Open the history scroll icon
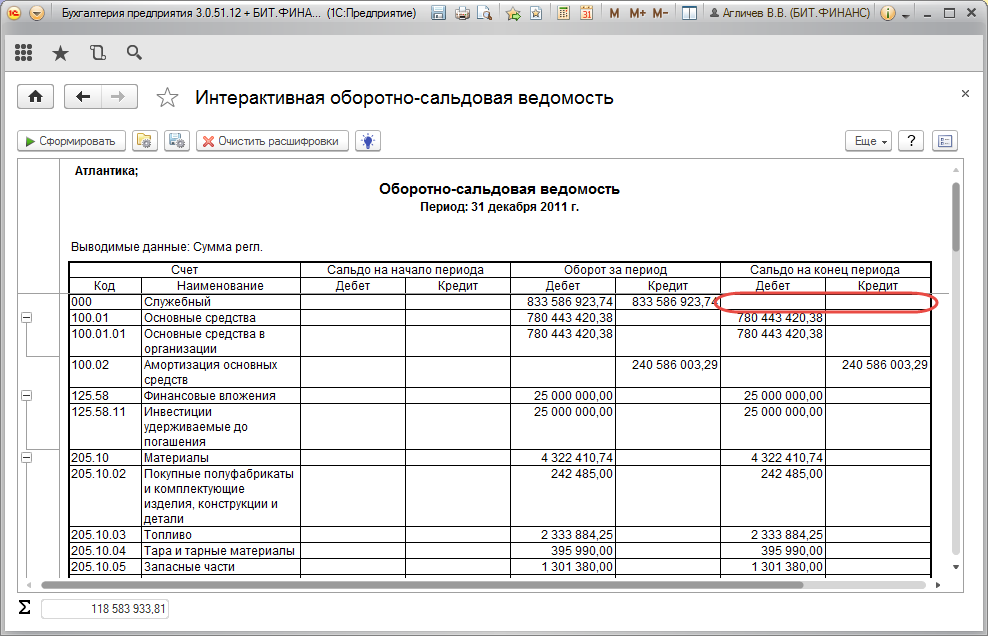The width and height of the screenshot is (988, 636). (97, 53)
